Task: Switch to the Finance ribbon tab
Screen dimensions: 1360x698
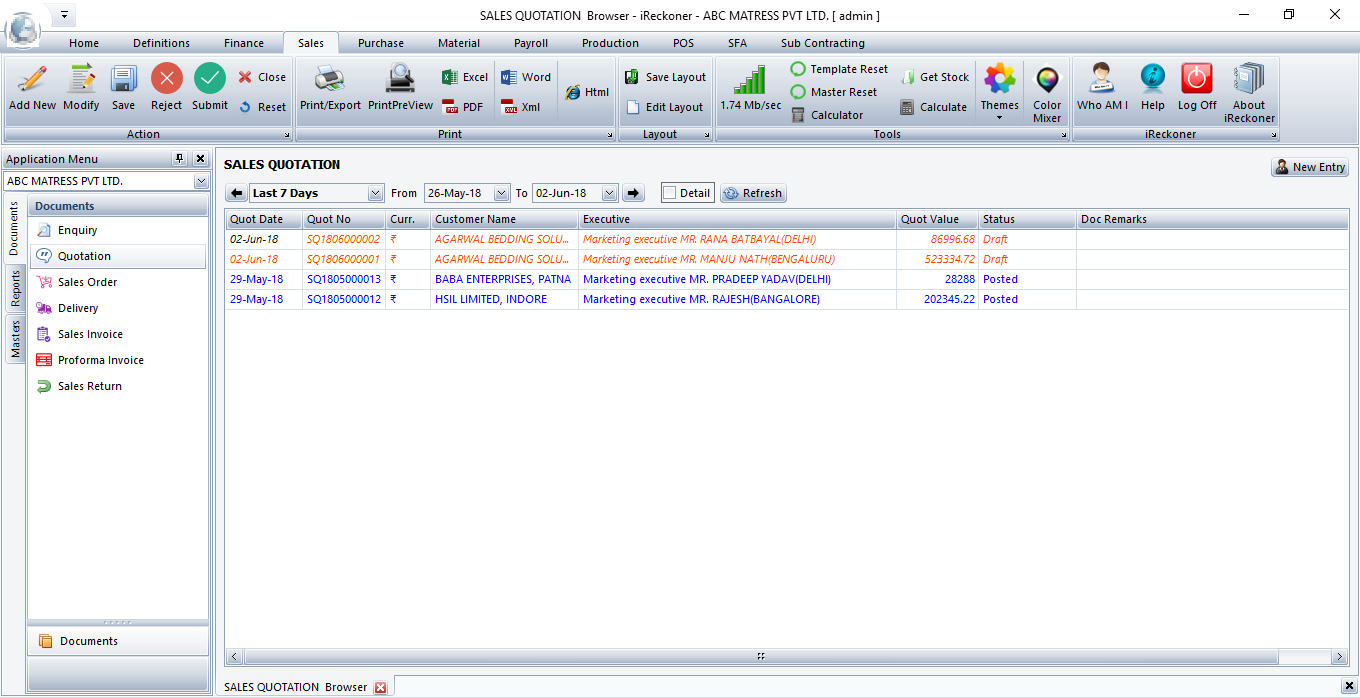Action: (244, 43)
